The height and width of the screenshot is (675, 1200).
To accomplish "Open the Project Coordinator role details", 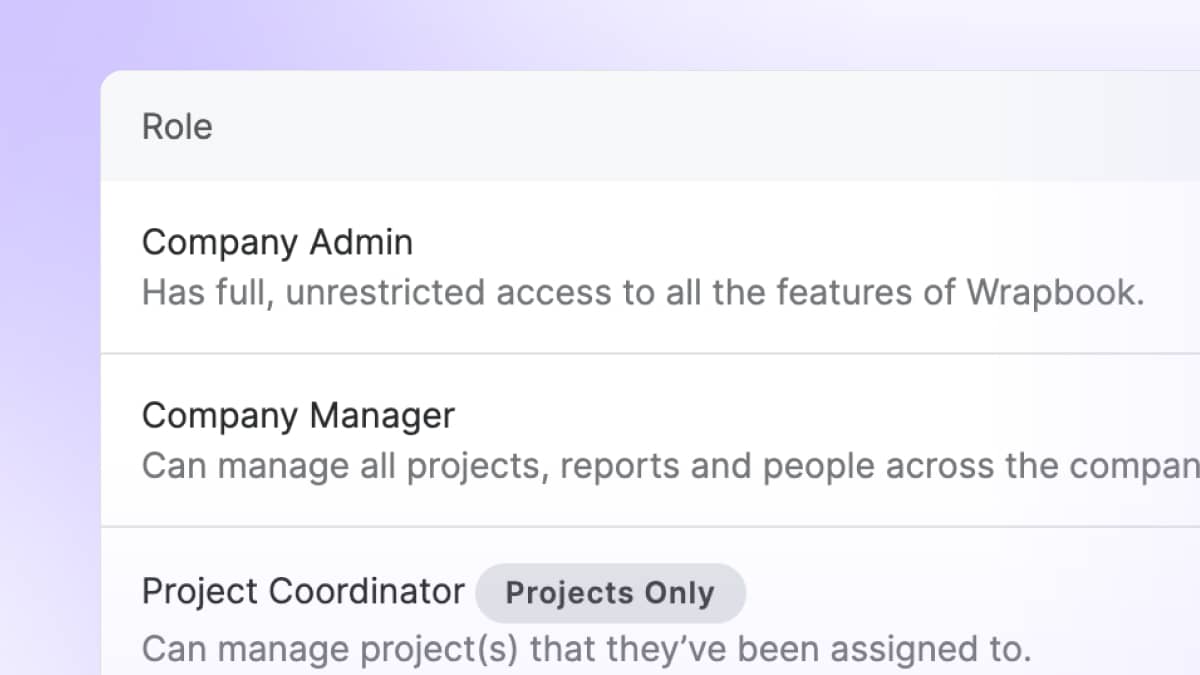I will [303, 591].
